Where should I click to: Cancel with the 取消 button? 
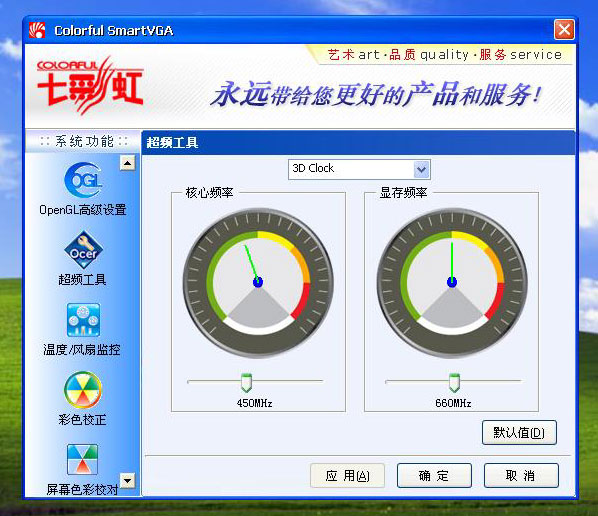521,476
